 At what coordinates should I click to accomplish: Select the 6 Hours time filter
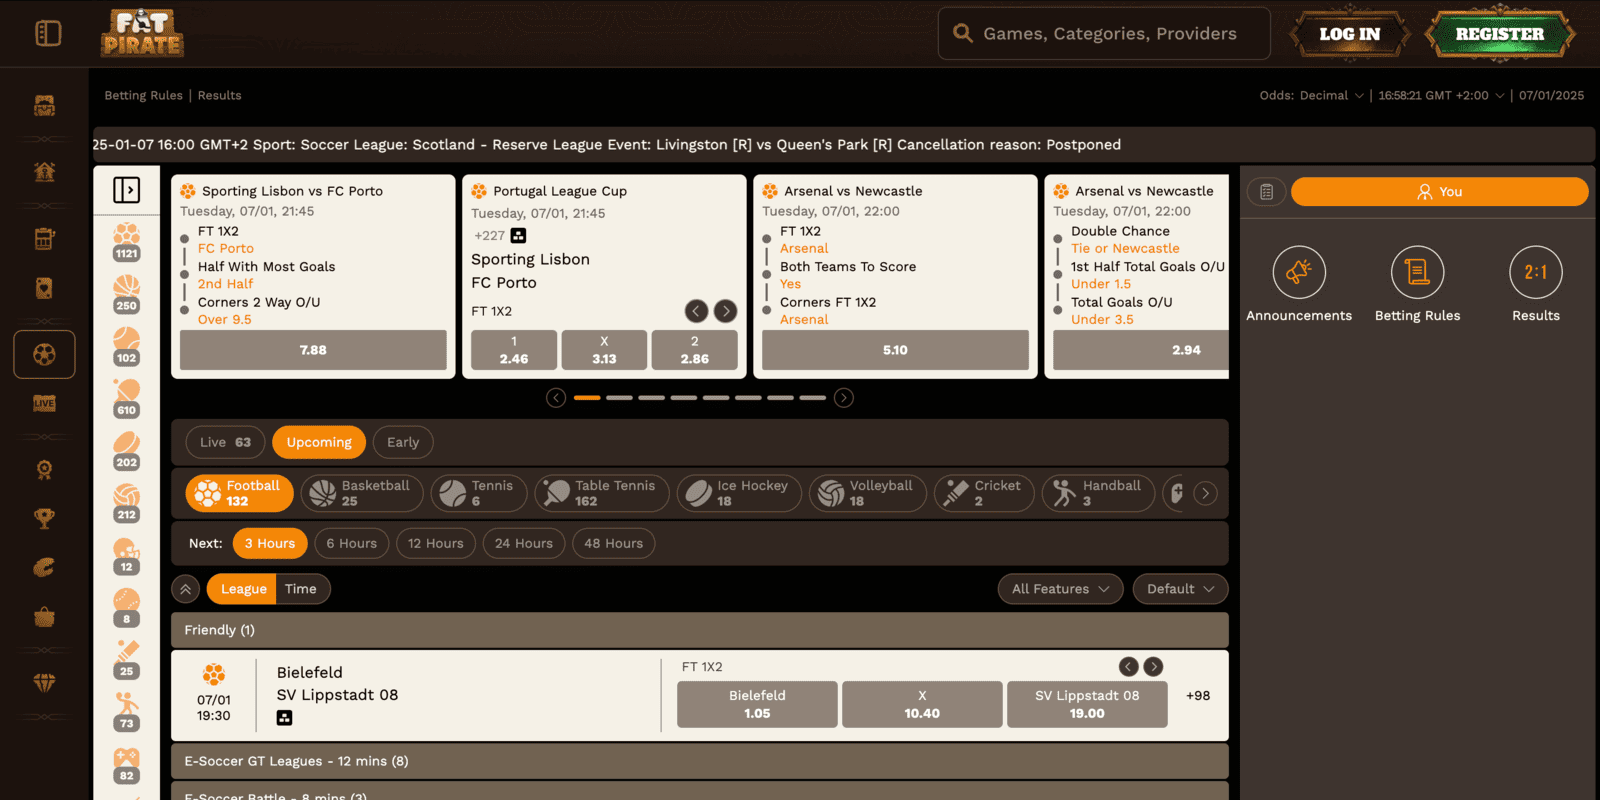coord(351,543)
